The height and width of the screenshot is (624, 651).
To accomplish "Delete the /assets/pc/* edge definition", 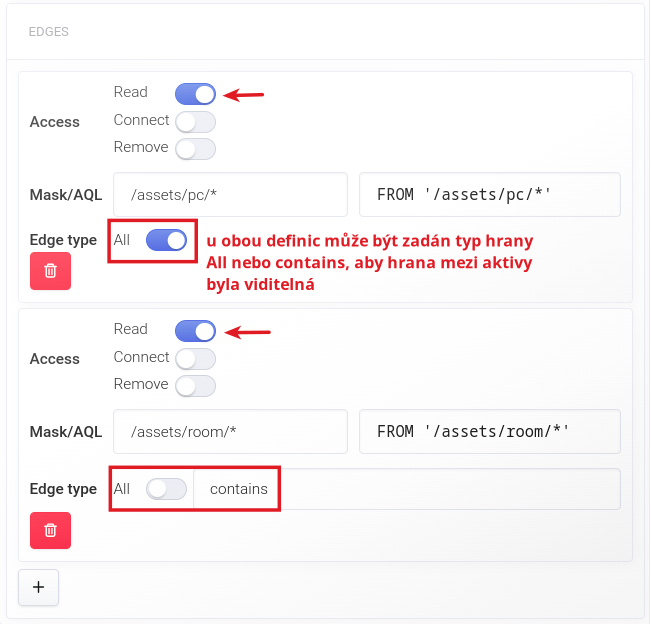I will pos(50,271).
